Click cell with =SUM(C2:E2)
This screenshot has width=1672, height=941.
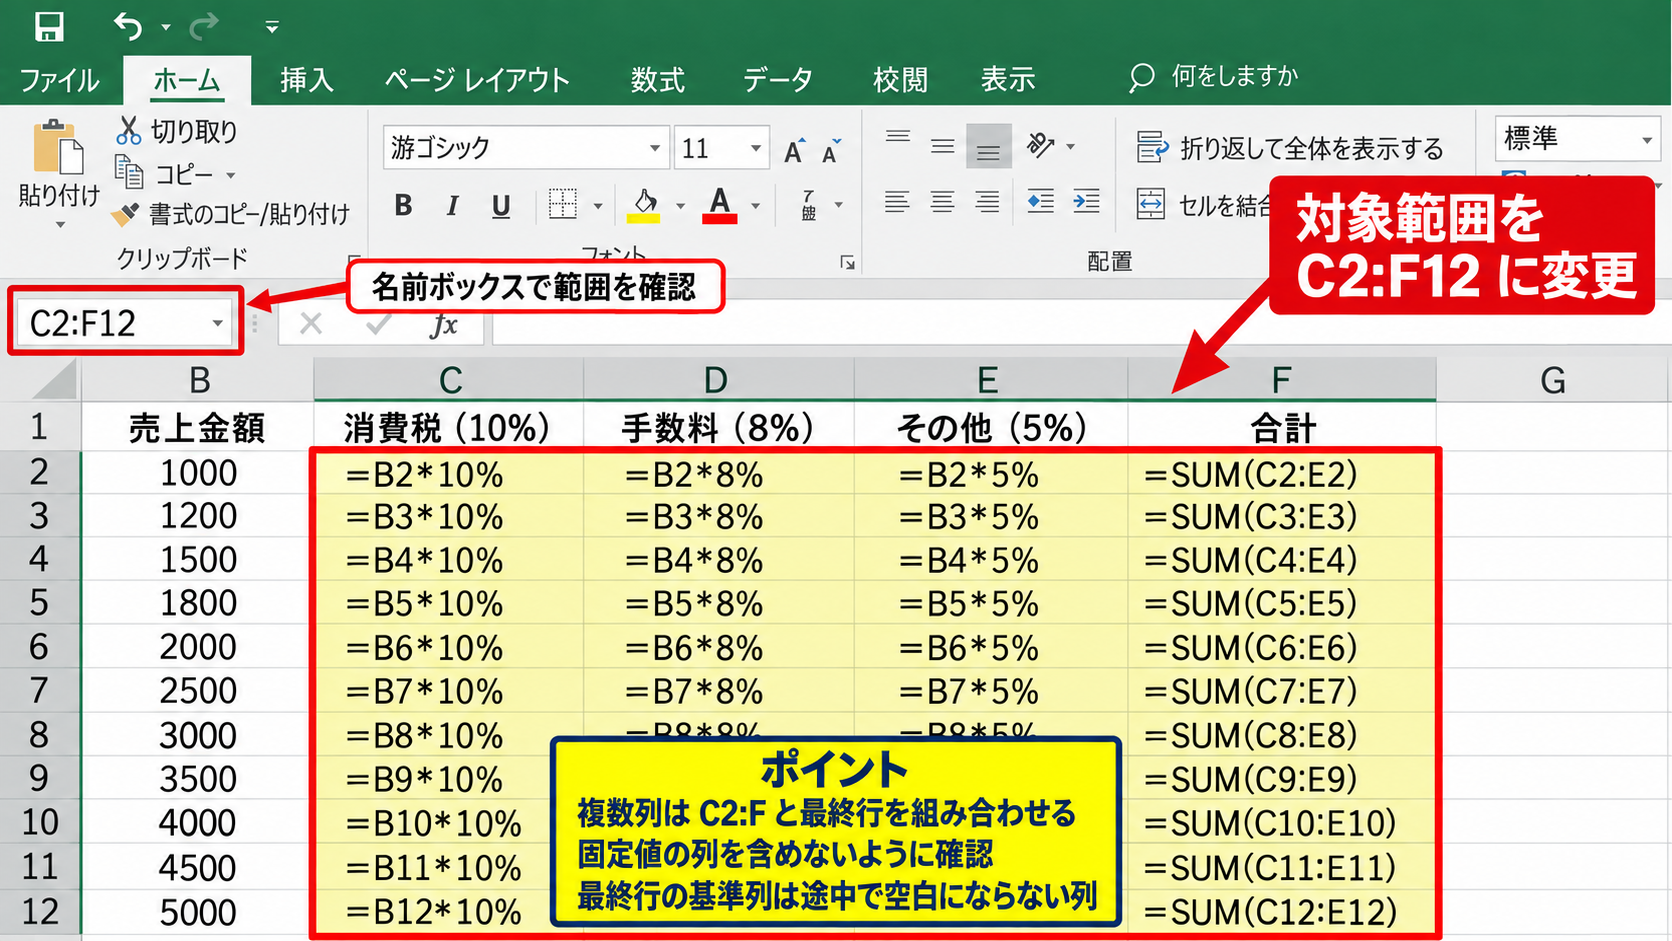click(1282, 473)
